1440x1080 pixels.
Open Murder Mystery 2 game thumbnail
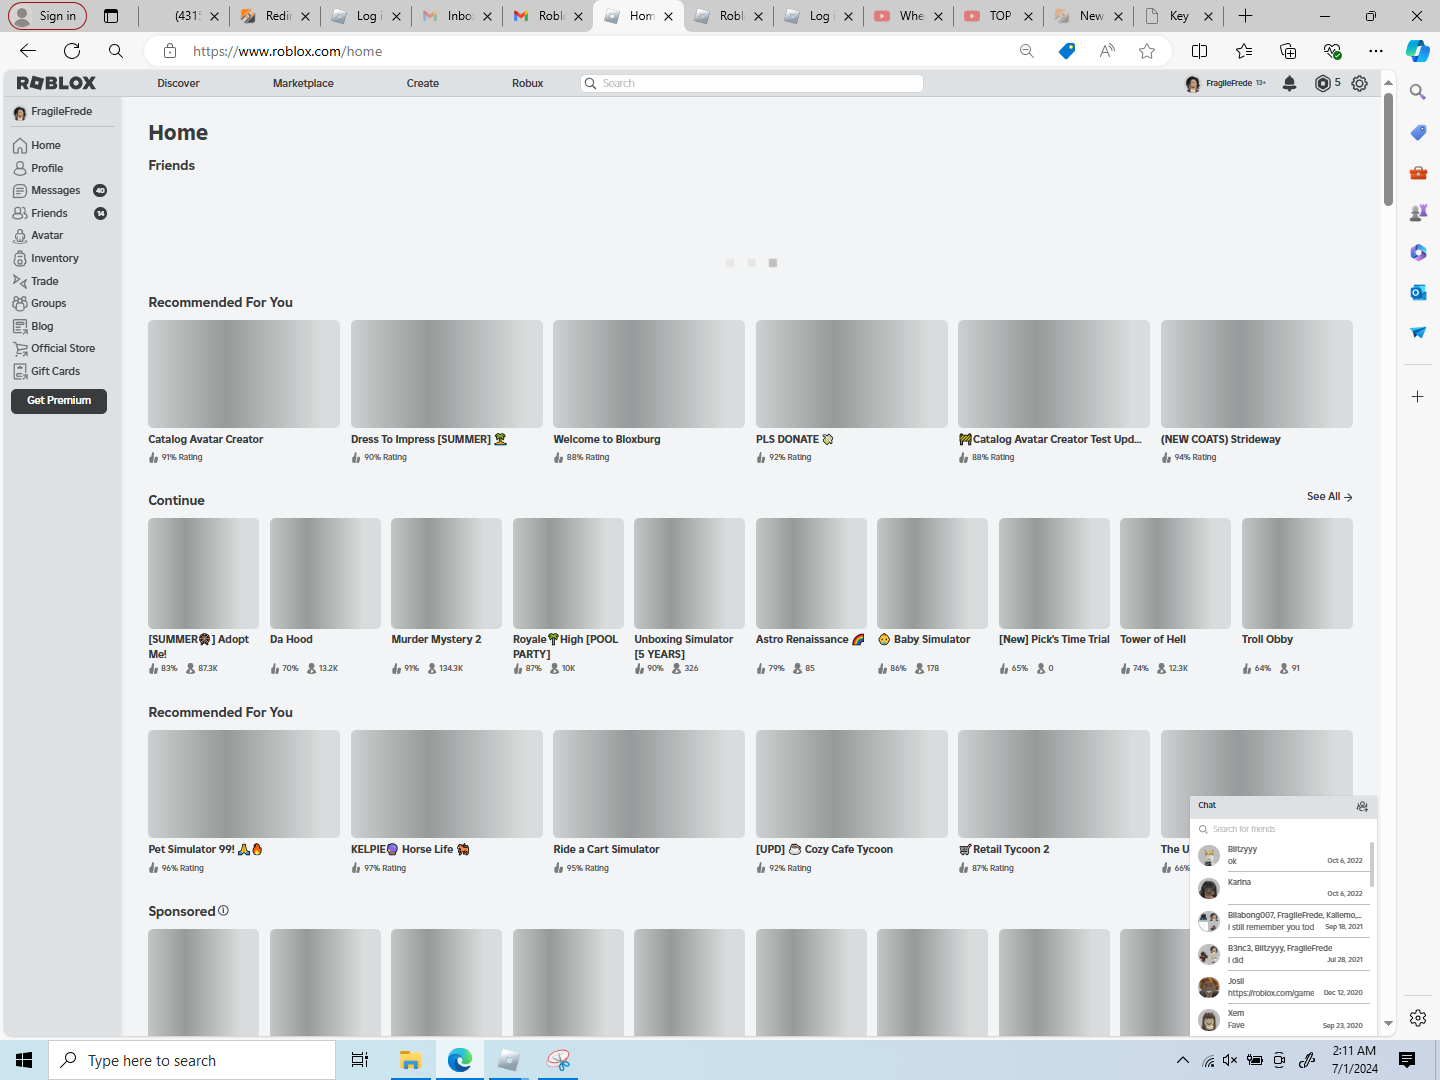446,573
